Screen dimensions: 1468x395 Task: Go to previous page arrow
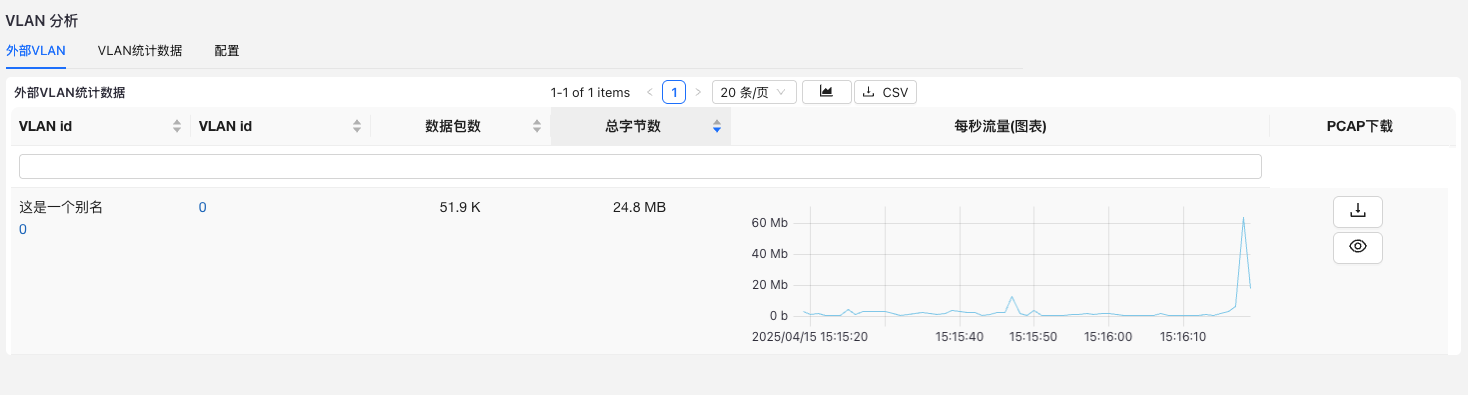650,92
